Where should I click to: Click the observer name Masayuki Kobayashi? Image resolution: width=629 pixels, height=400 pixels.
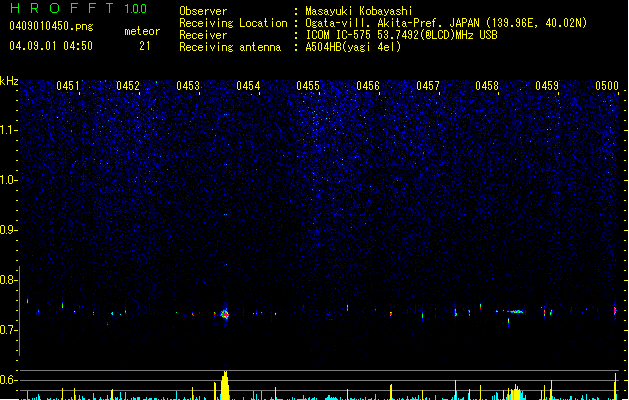point(359,11)
